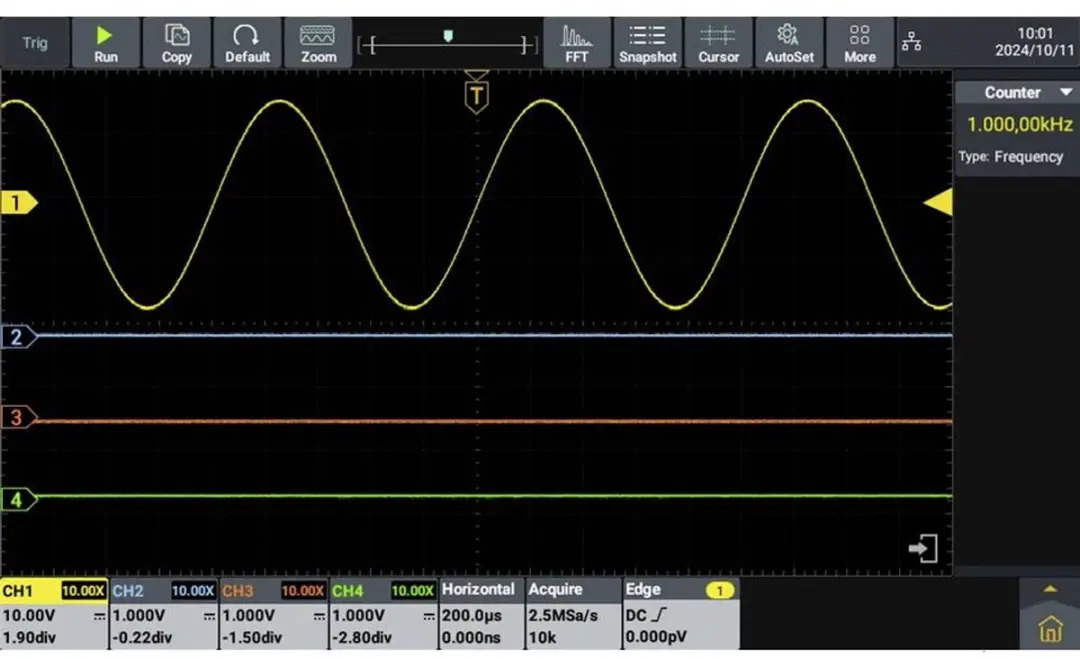Viewport: 1080px width, 659px height.
Task: Select the channel 1 ground marker
Action: [19, 202]
